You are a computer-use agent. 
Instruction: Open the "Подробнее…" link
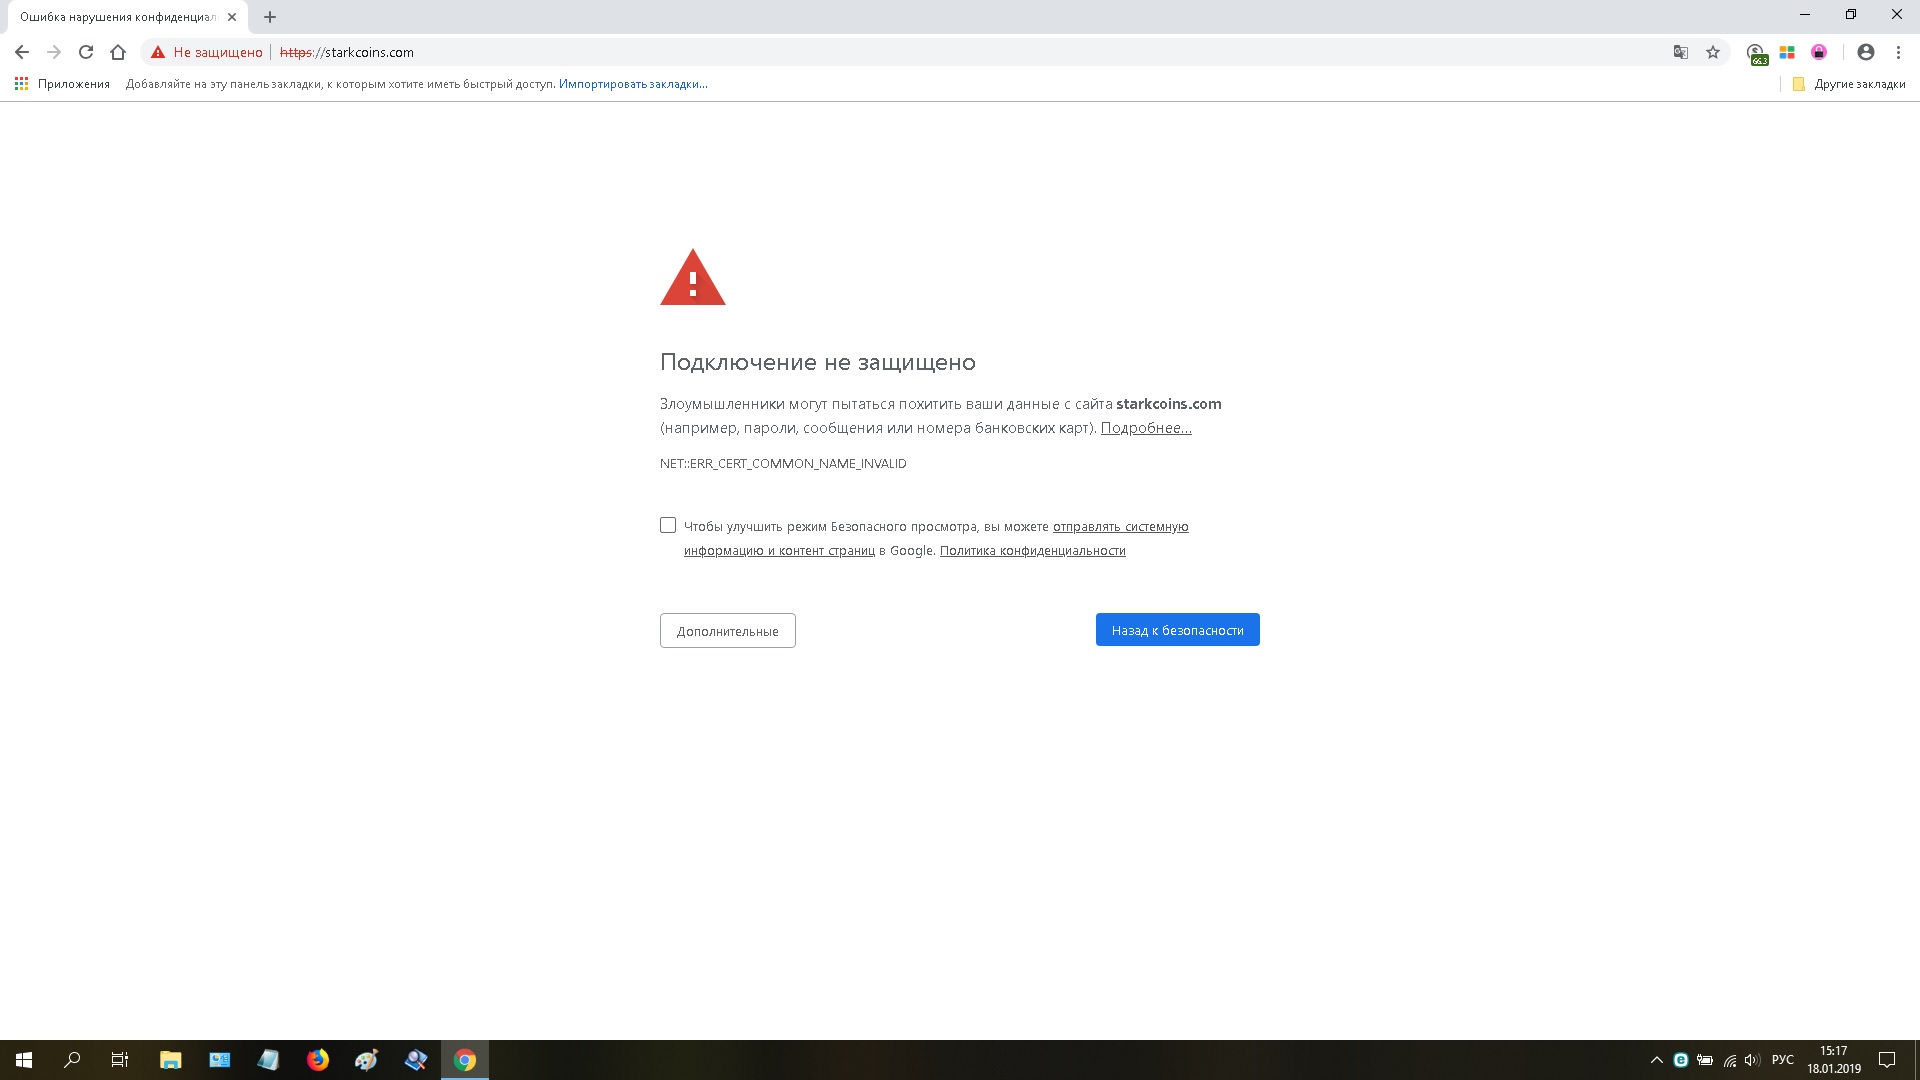(x=1145, y=428)
